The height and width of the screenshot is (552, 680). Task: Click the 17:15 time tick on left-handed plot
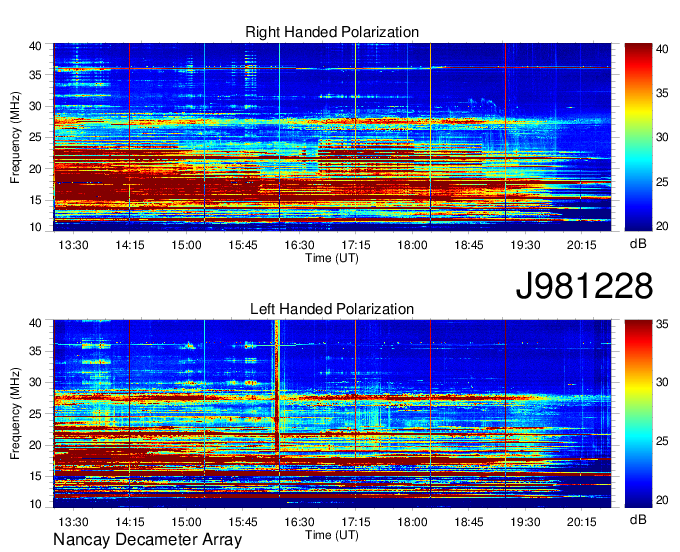(x=356, y=522)
